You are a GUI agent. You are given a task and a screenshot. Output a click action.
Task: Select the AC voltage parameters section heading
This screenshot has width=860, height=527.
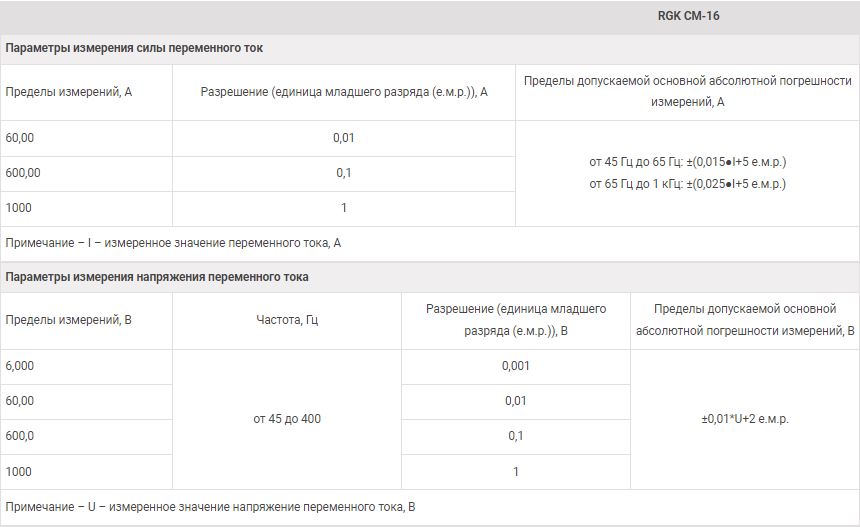click(x=157, y=277)
